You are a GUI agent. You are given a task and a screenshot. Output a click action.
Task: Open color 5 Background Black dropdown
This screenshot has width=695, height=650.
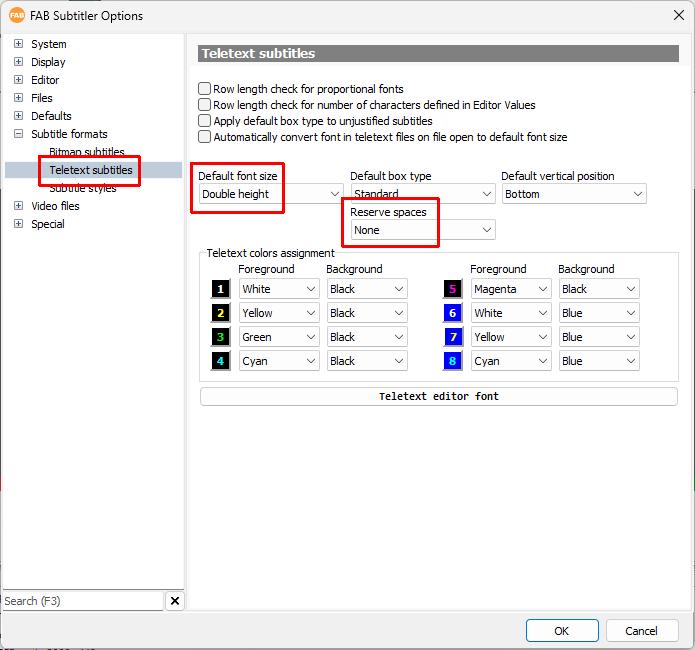coord(599,289)
